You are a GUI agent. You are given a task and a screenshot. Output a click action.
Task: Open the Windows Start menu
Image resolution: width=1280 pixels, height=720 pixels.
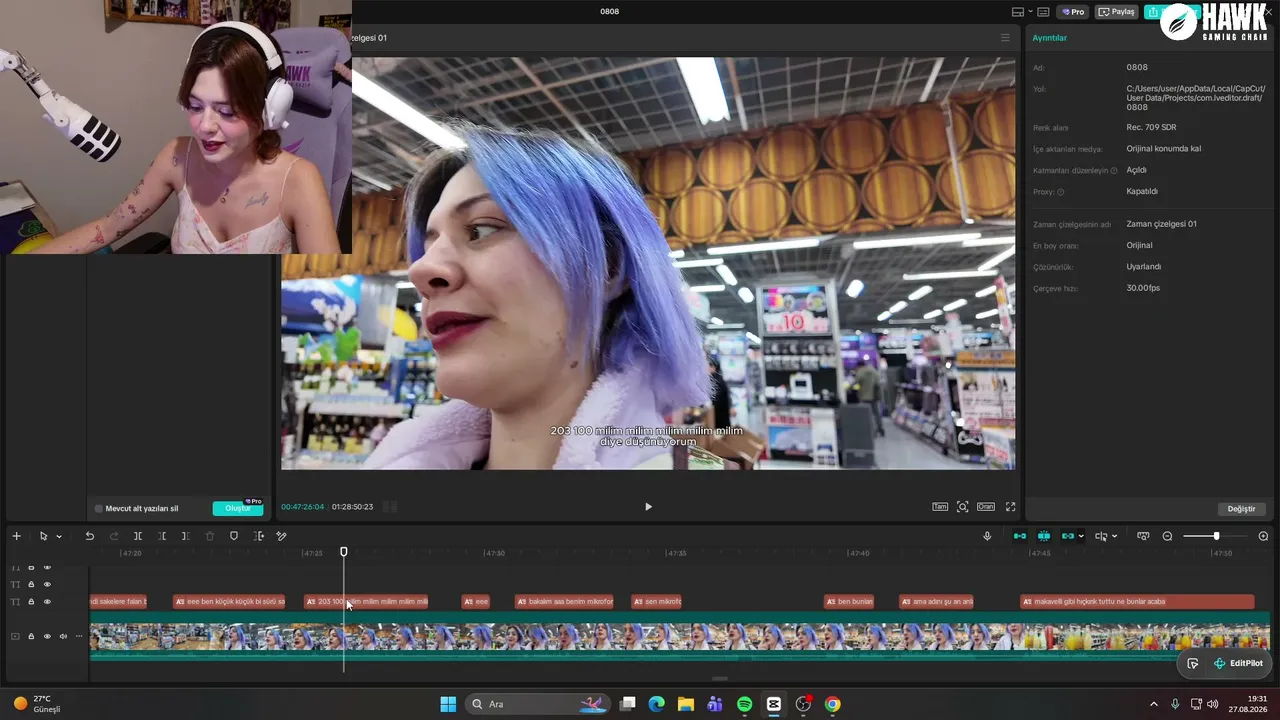point(448,704)
